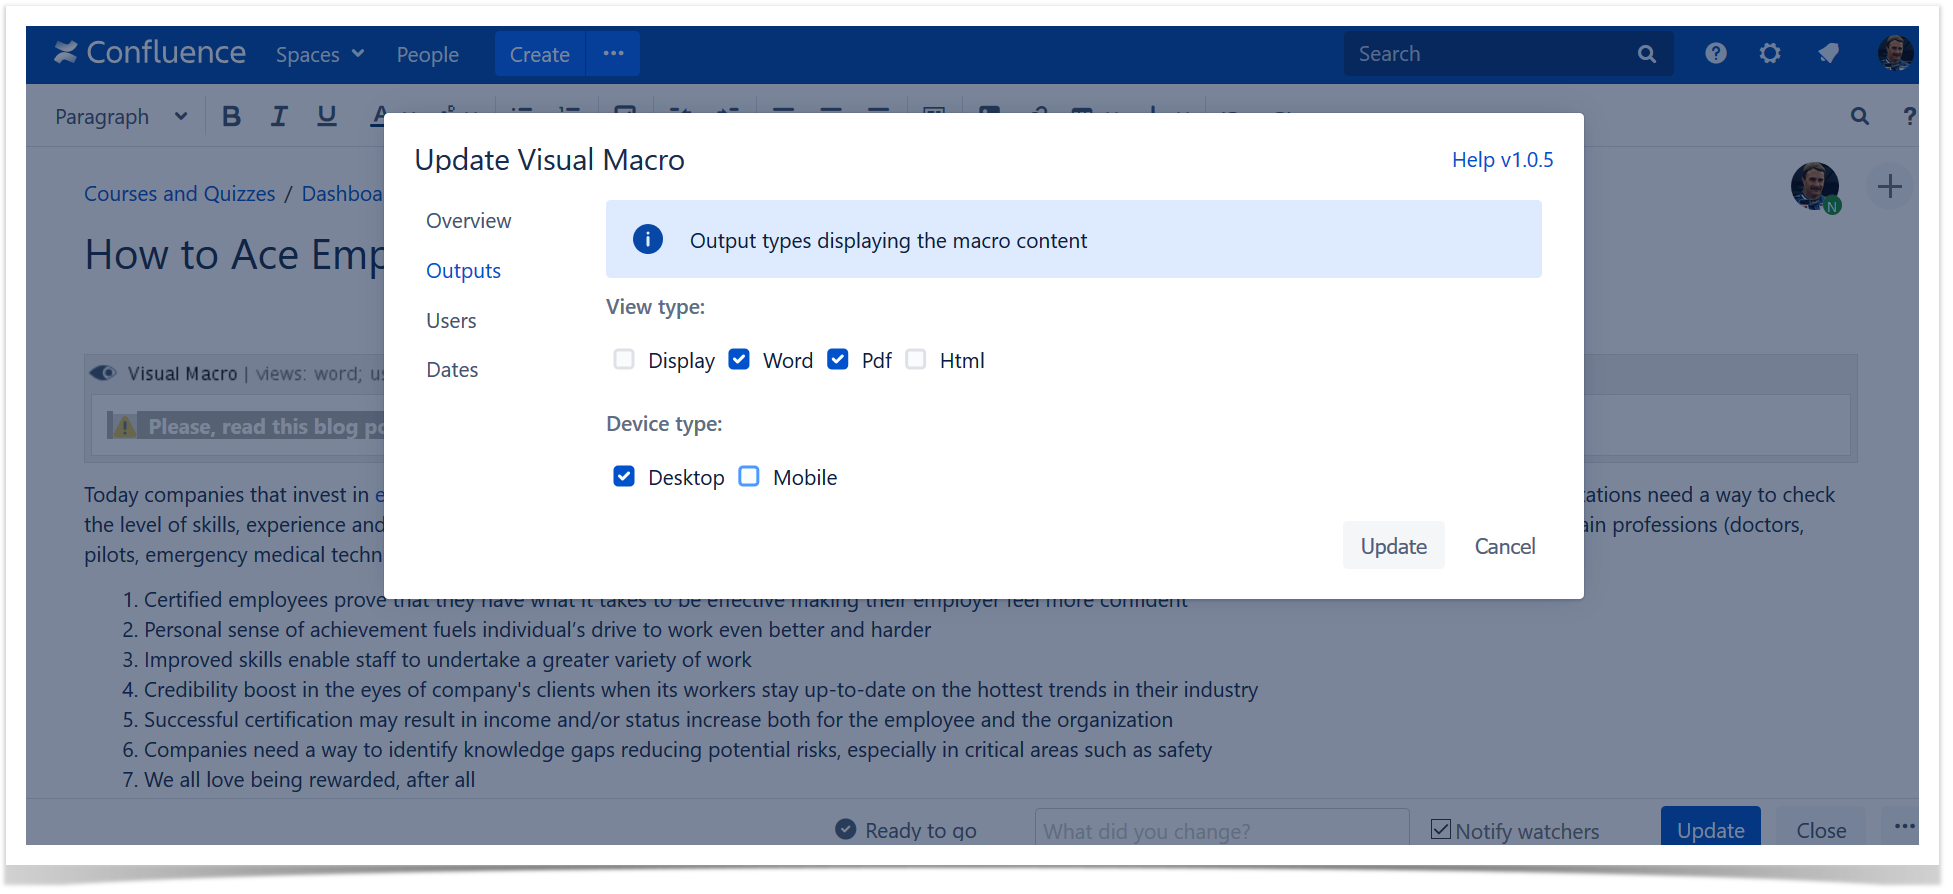1953x894 pixels.
Task: Focus the 'What did you change?' field
Action: tap(1222, 830)
